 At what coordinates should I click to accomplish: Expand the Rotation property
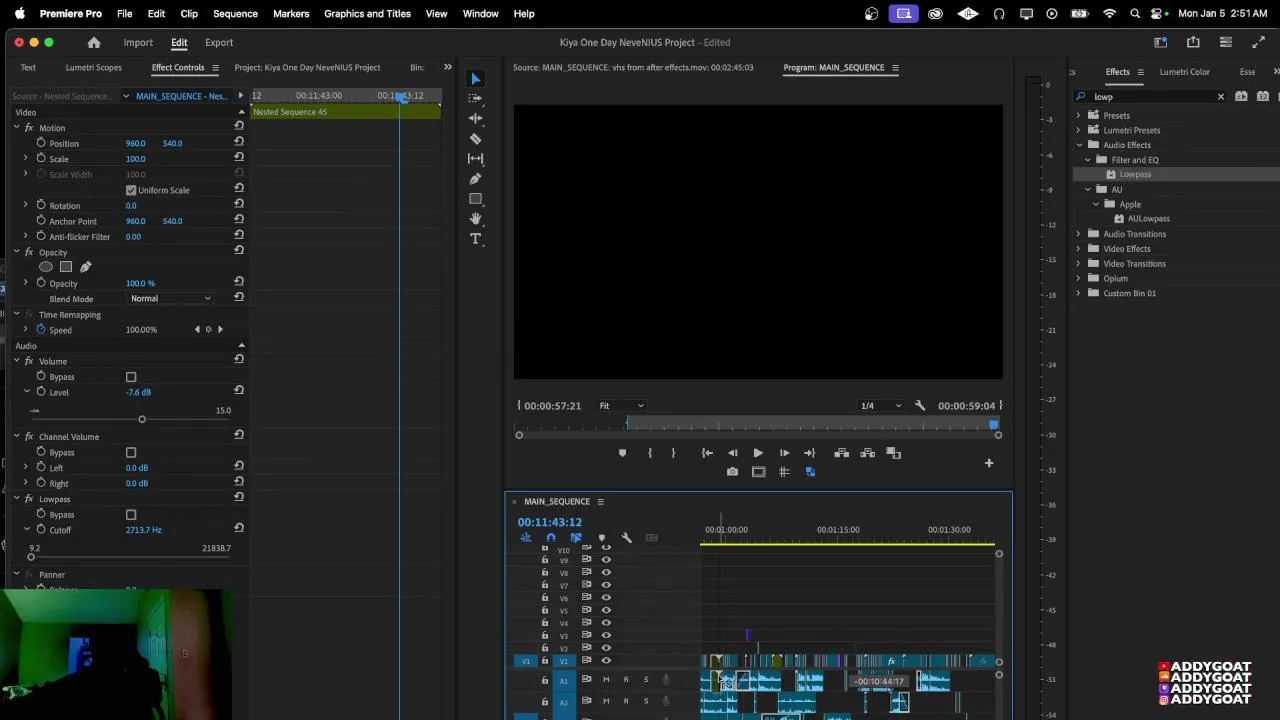(26, 205)
